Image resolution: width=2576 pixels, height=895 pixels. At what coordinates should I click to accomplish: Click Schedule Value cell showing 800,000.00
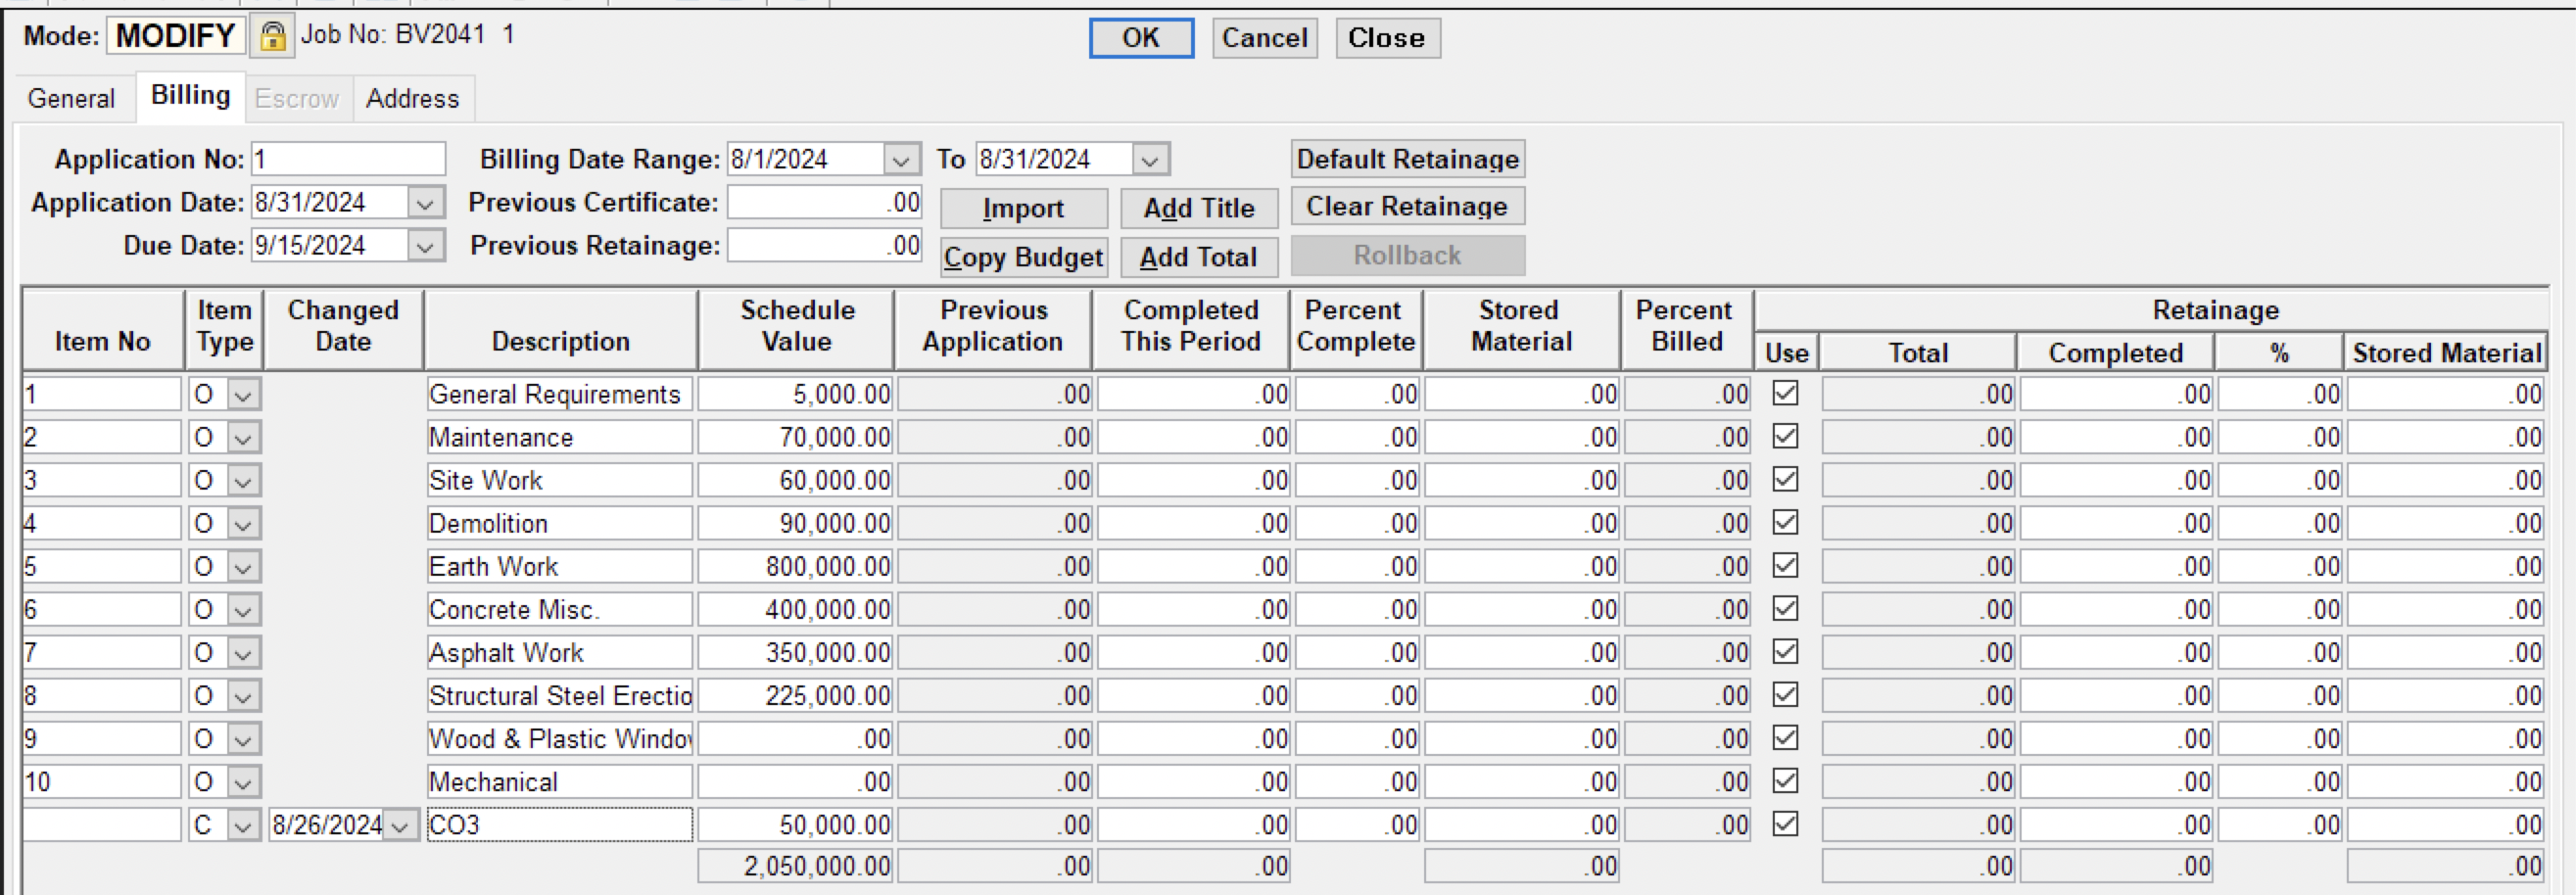[795, 567]
